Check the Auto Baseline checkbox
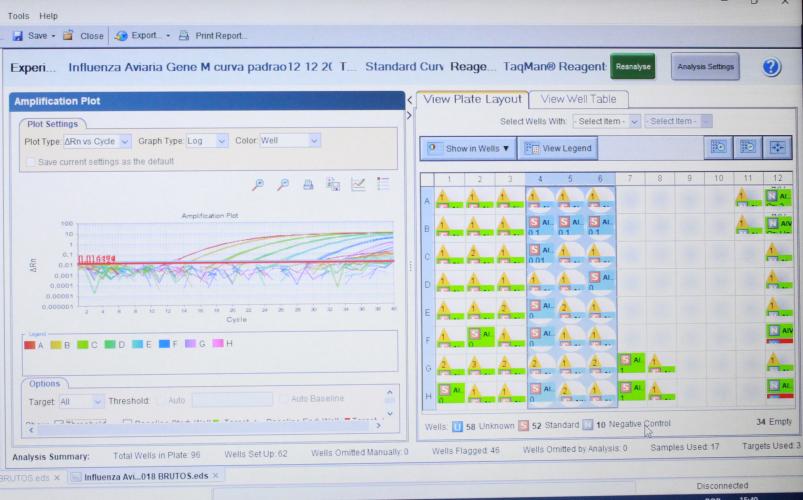Image resolution: width=803 pixels, height=500 pixels. 284,401
